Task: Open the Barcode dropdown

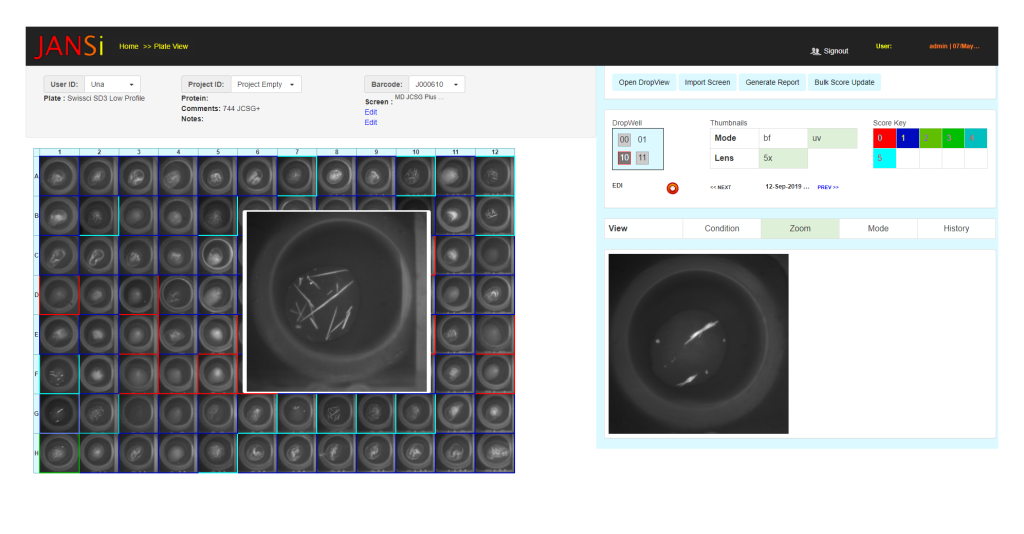Action: (437, 85)
